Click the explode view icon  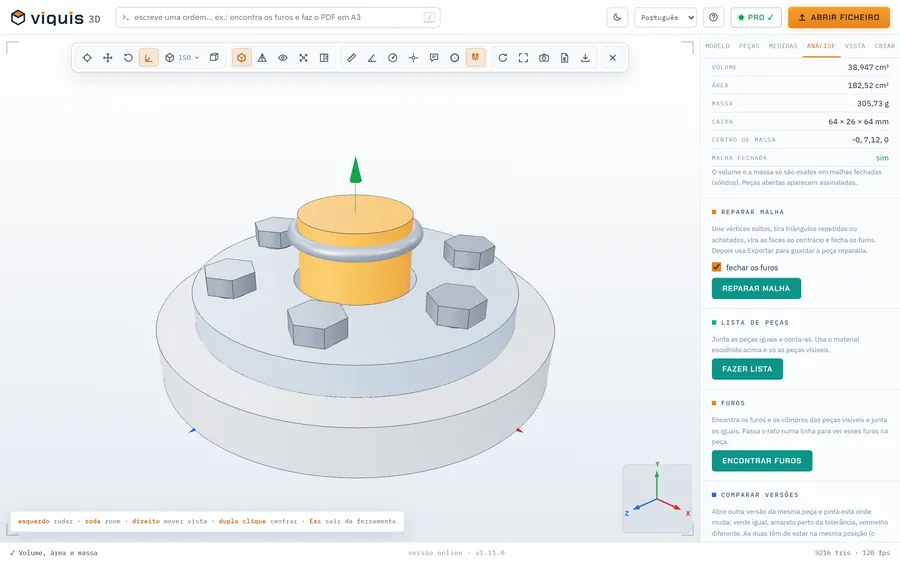pyautogui.click(x=304, y=57)
